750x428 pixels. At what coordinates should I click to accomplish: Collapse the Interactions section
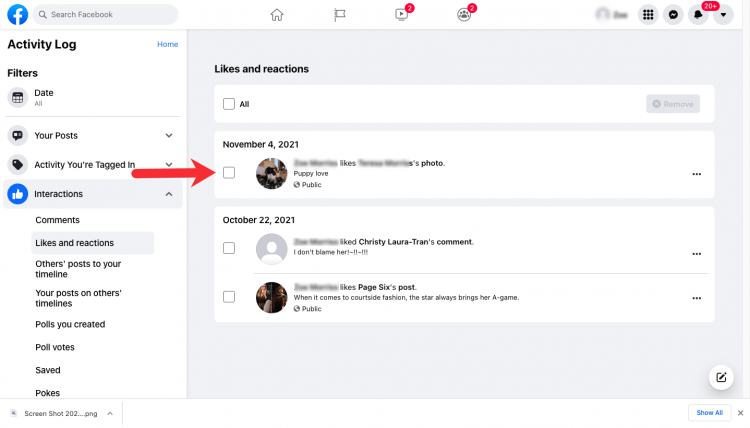(x=169, y=194)
